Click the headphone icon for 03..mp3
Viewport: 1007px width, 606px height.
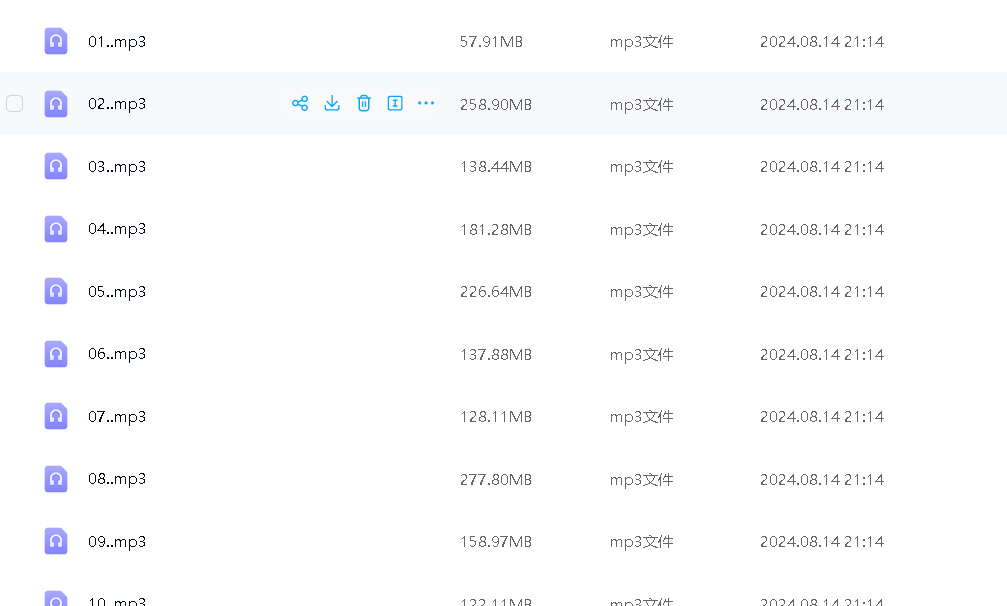tap(56, 166)
